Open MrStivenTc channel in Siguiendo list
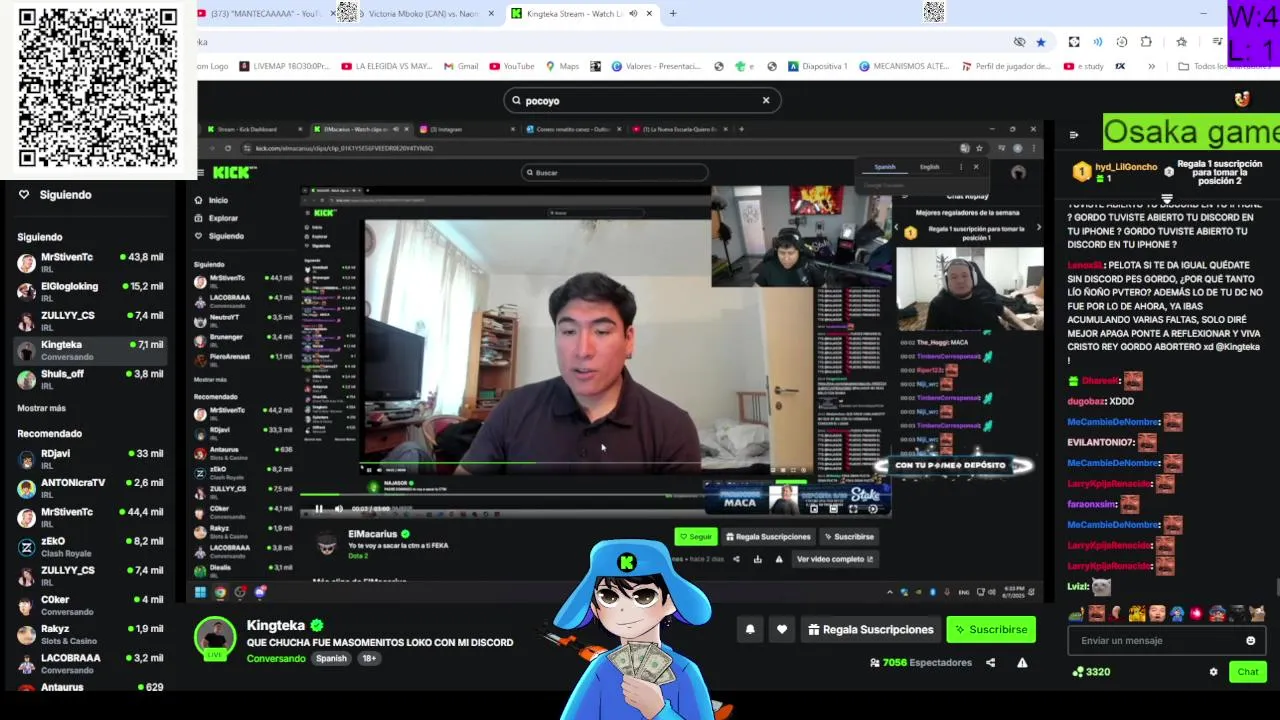The image size is (1280, 720). coord(91,262)
